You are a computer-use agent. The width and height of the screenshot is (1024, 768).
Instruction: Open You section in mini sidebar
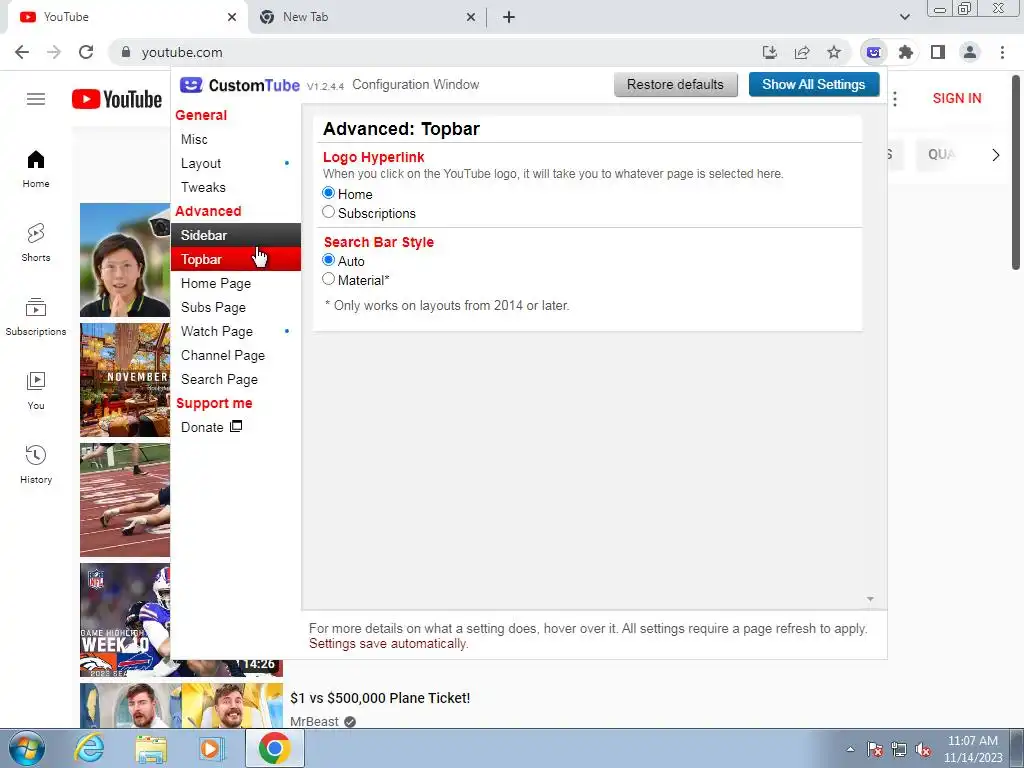pyautogui.click(x=36, y=391)
